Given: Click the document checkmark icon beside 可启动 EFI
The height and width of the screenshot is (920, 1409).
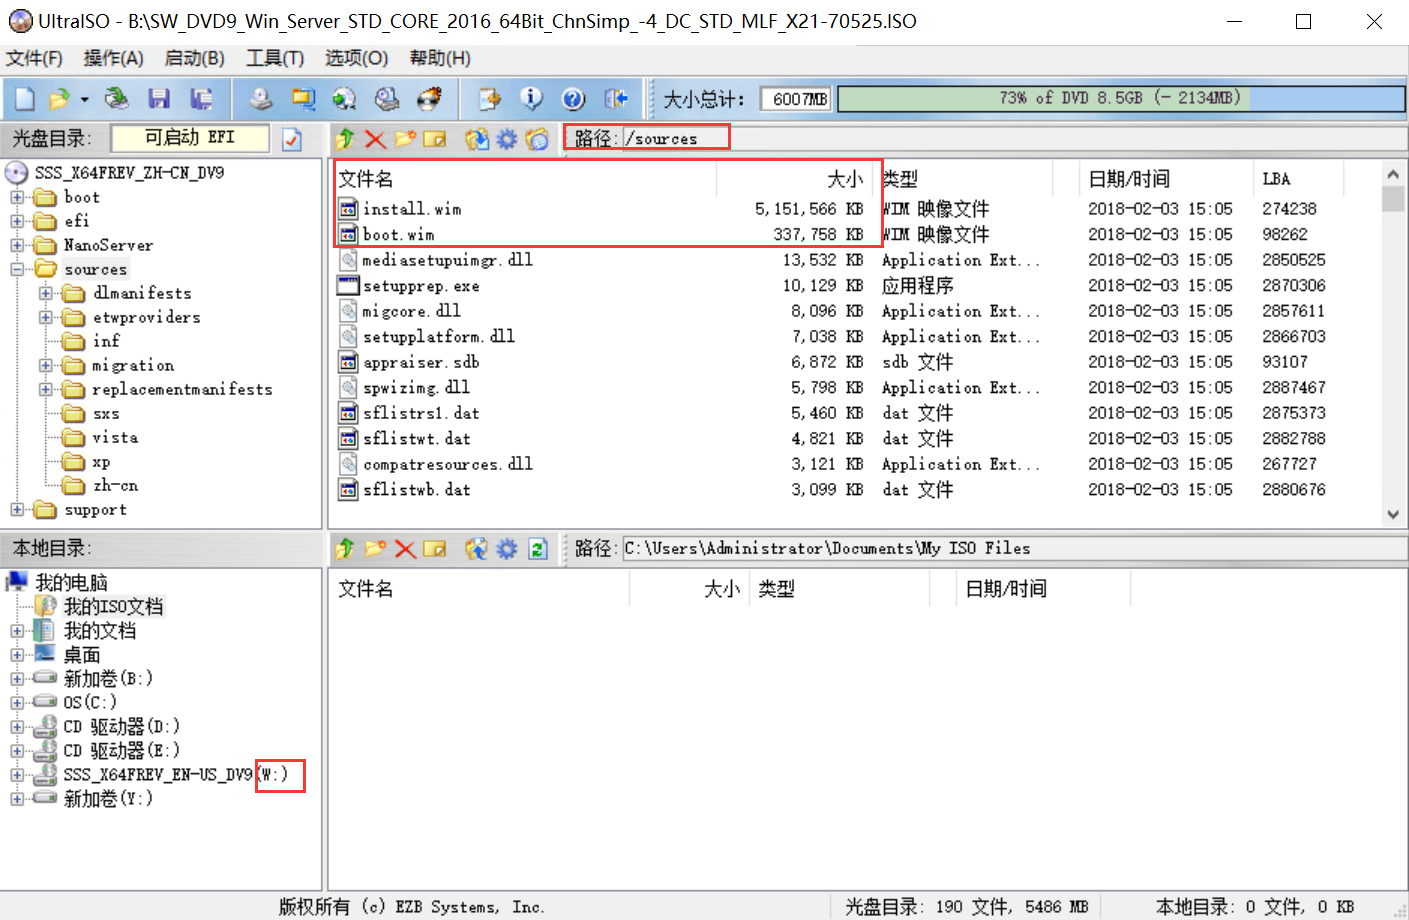Looking at the screenshot, I should (x=292, y=139).
